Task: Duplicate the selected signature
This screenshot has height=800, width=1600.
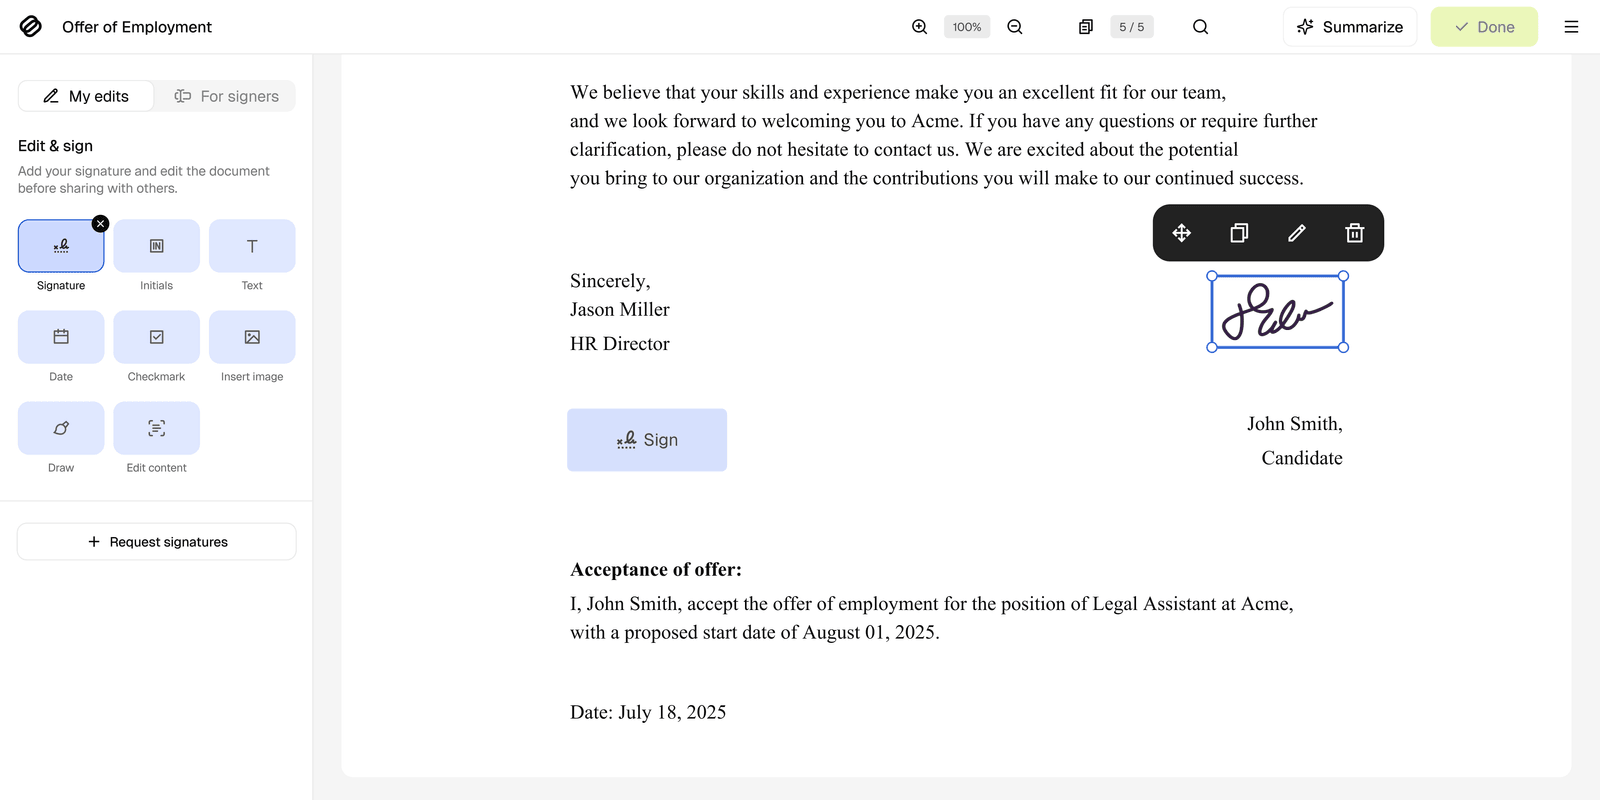Action: pos(1239,233)
